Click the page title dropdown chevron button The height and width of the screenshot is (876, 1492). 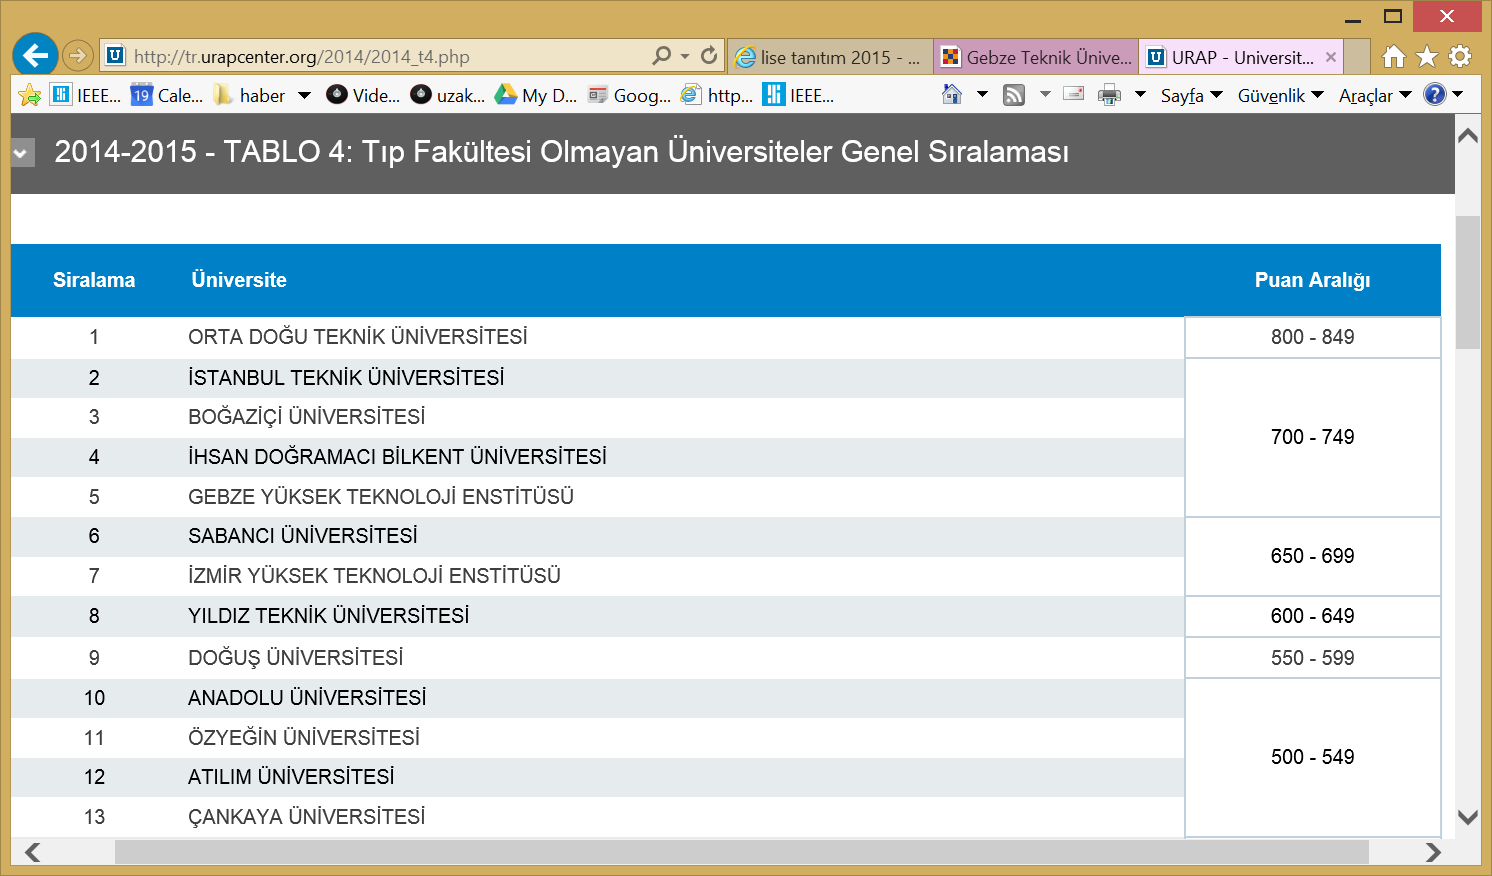(x=22, y=153)
